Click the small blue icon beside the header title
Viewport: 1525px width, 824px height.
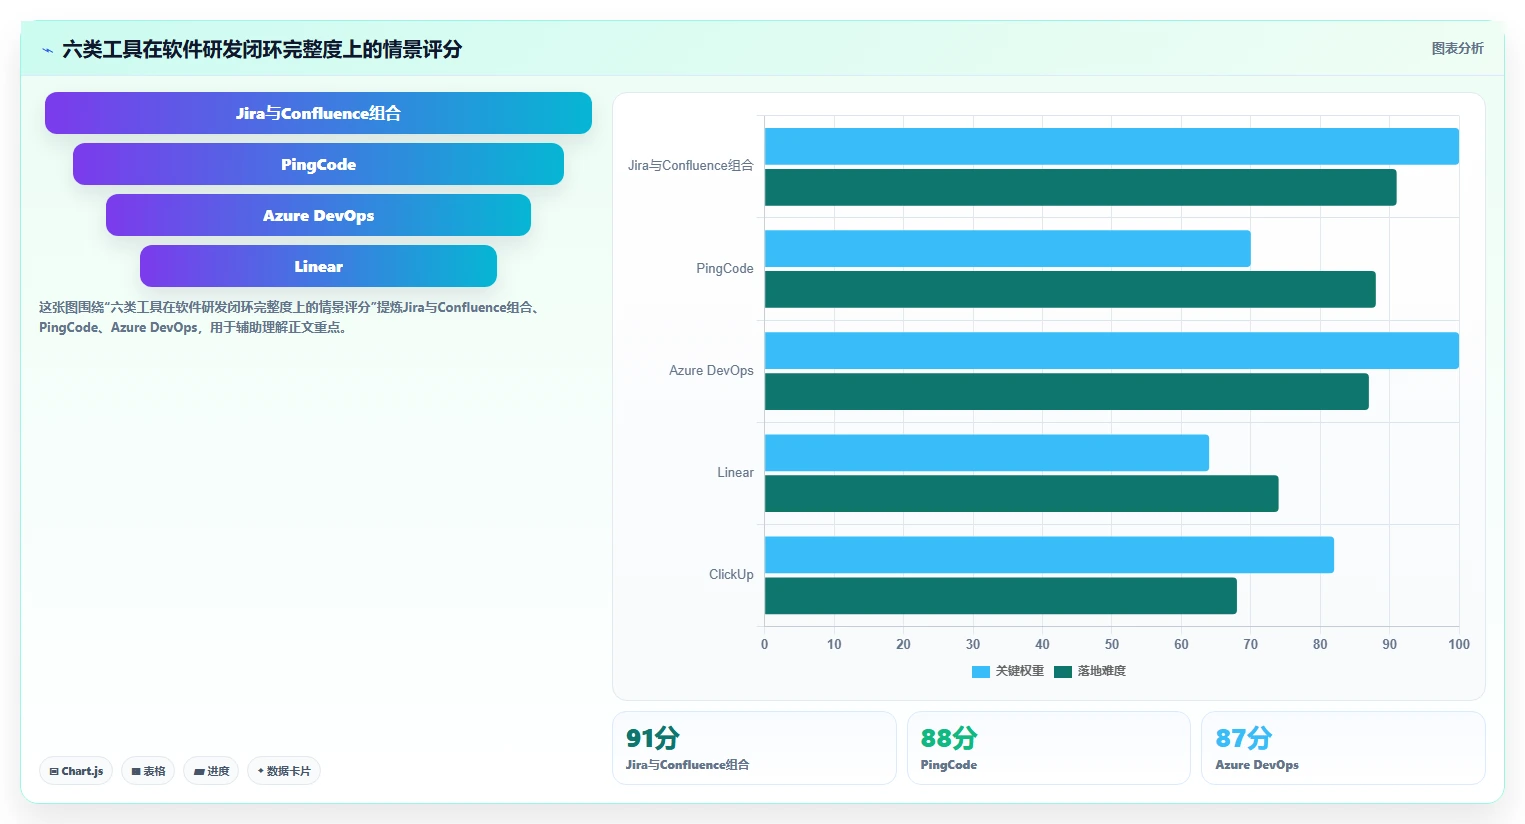[x=47, y=50]
